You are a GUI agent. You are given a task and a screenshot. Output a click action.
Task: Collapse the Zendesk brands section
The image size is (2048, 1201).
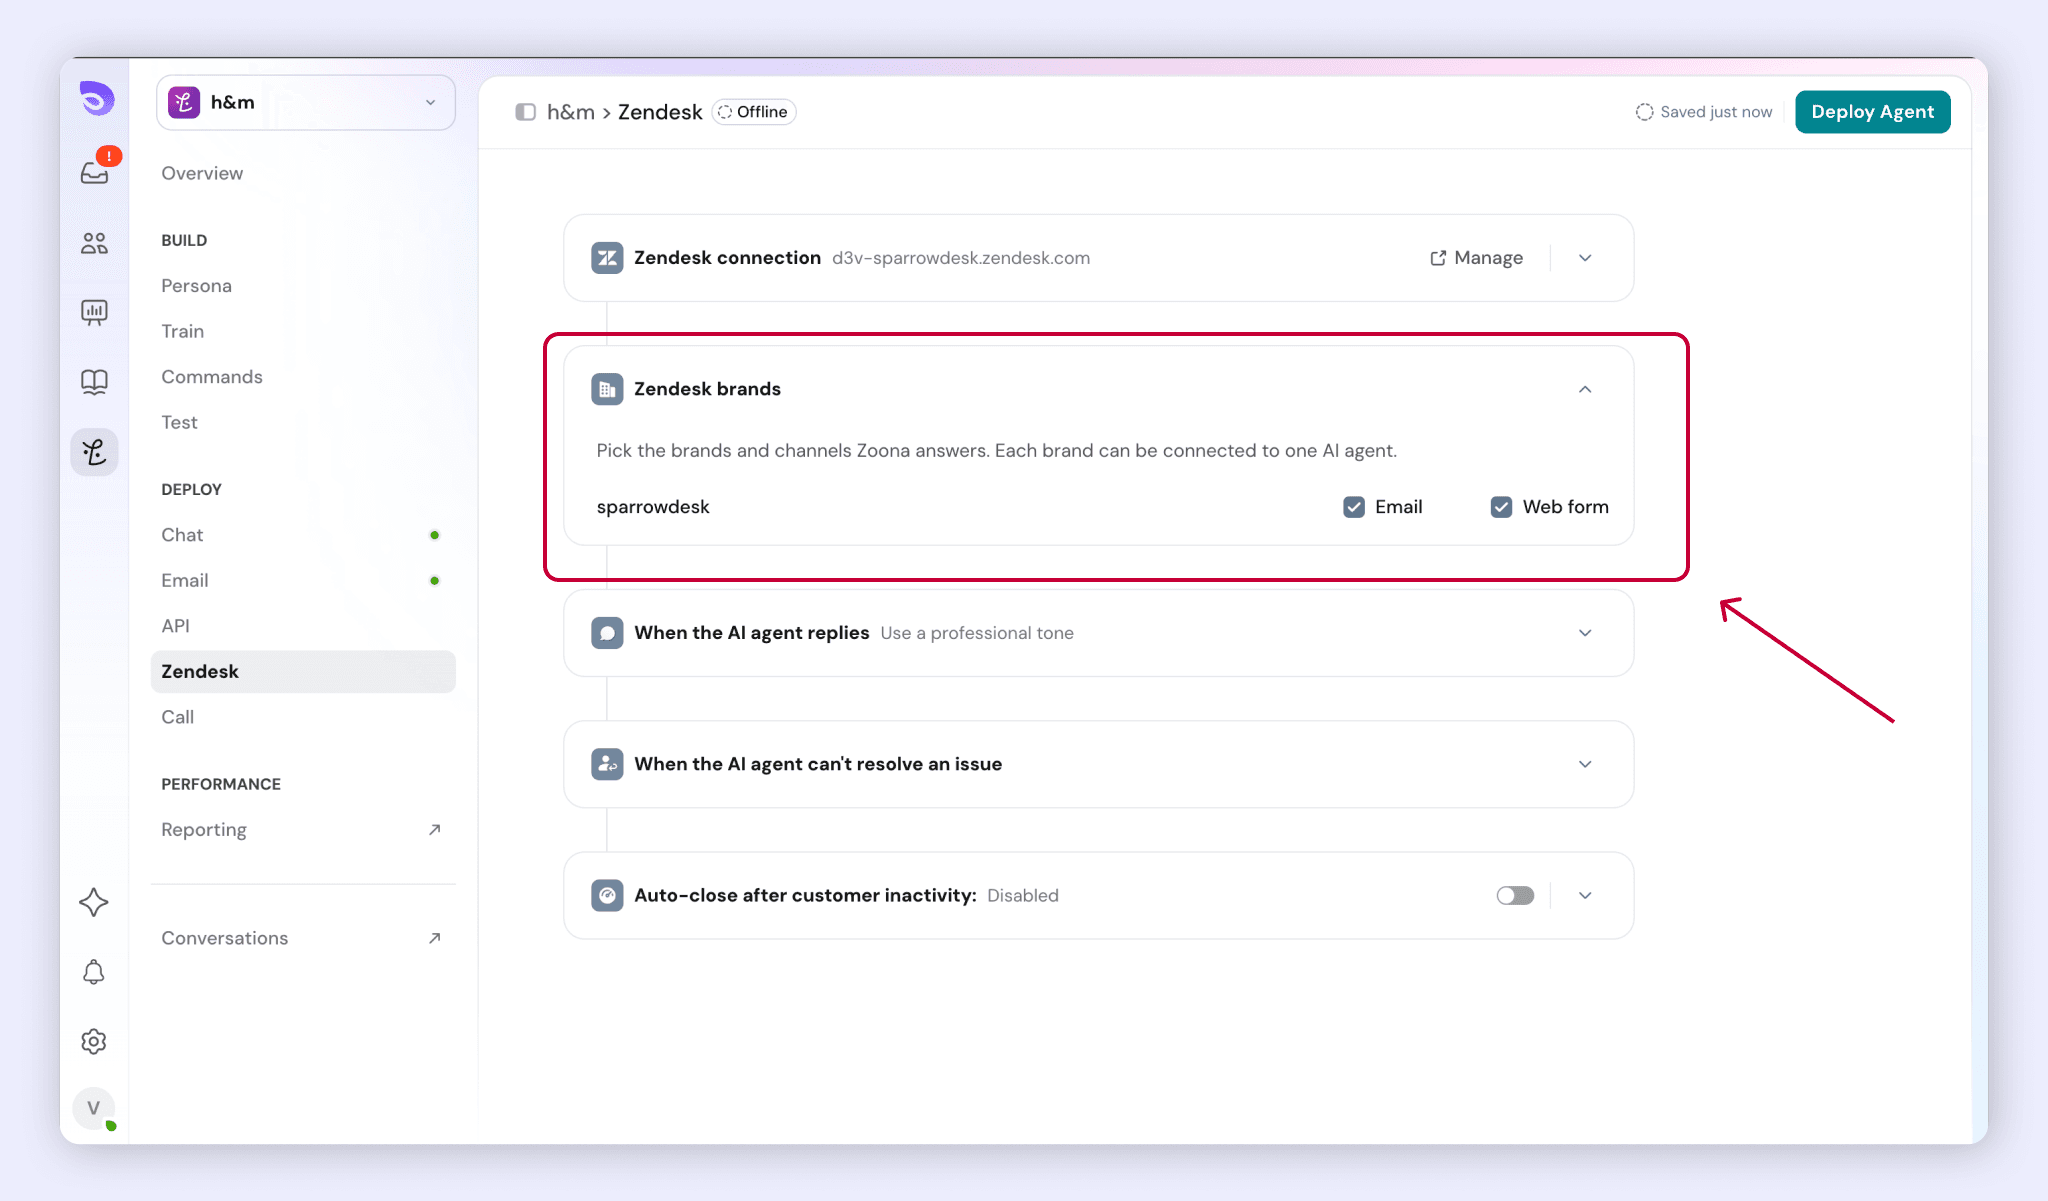click(1585, 389)
